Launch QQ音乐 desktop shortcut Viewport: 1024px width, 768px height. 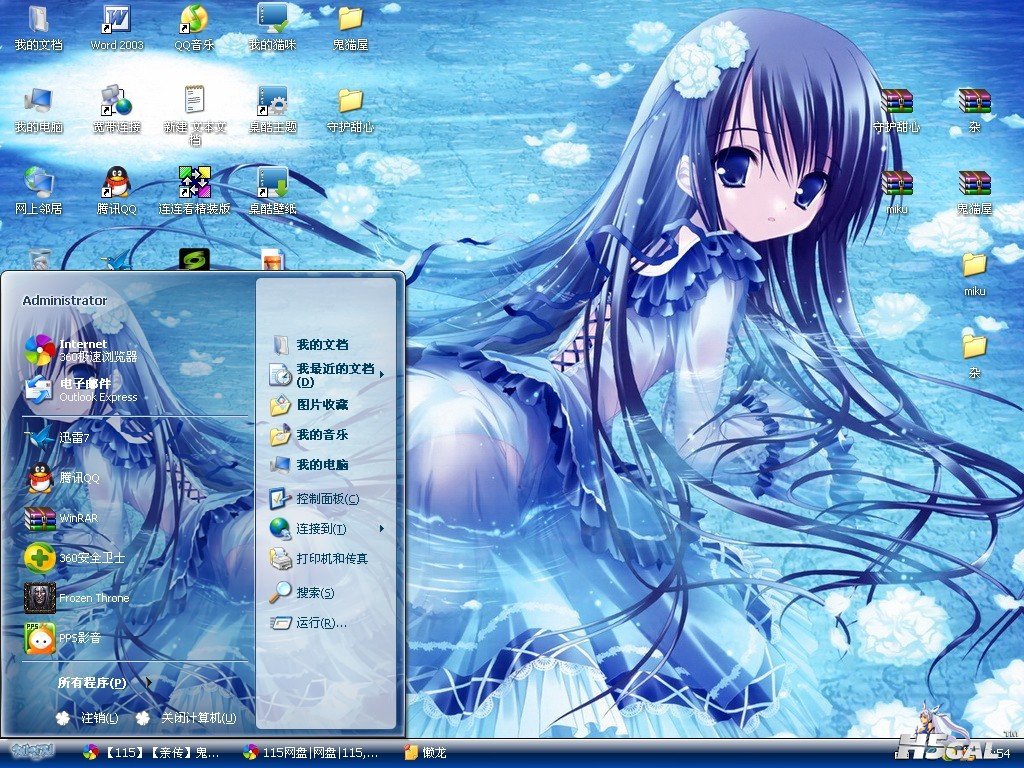click(194, 27)
